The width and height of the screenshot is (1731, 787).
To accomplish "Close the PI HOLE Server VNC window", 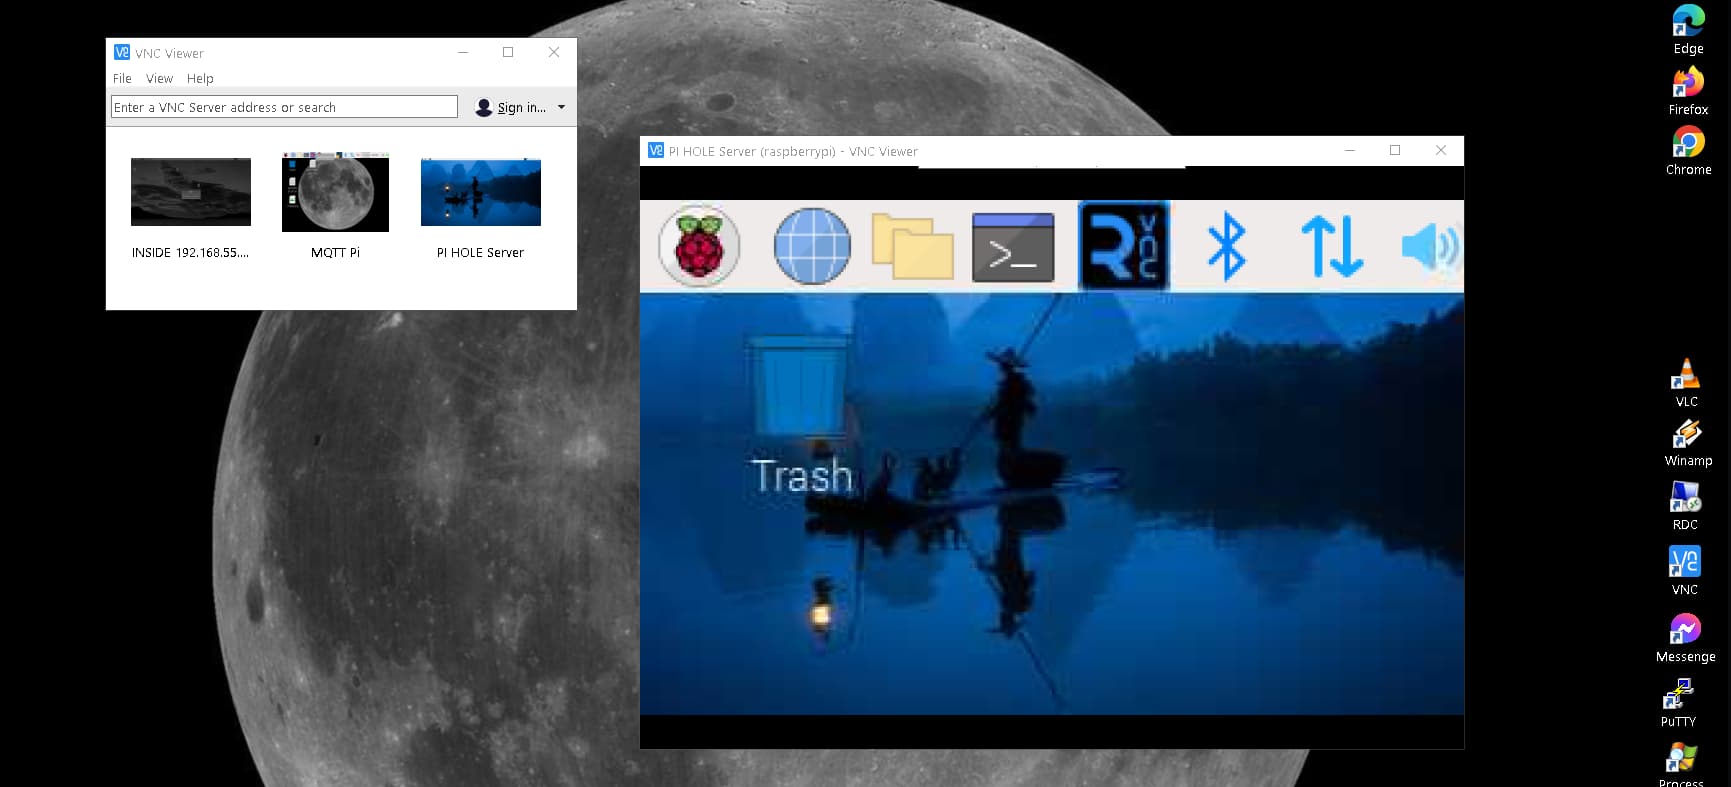I will (1441, 151).
